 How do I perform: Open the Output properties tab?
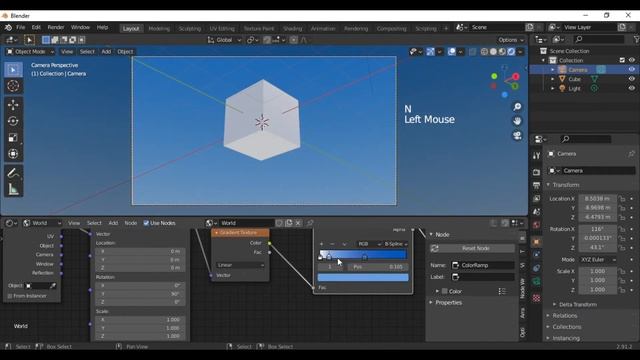click(536, 186)
